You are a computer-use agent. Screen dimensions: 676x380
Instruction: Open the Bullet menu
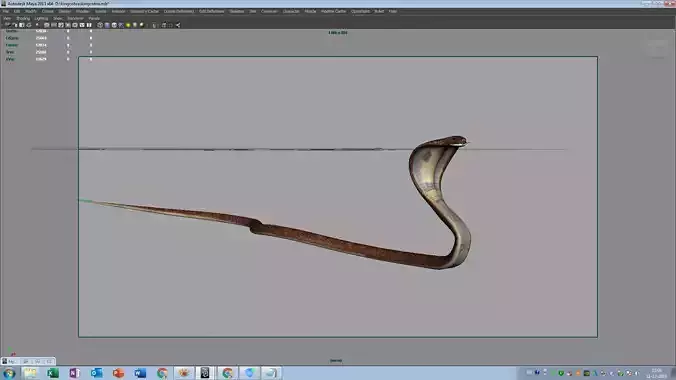coord(379,11)
